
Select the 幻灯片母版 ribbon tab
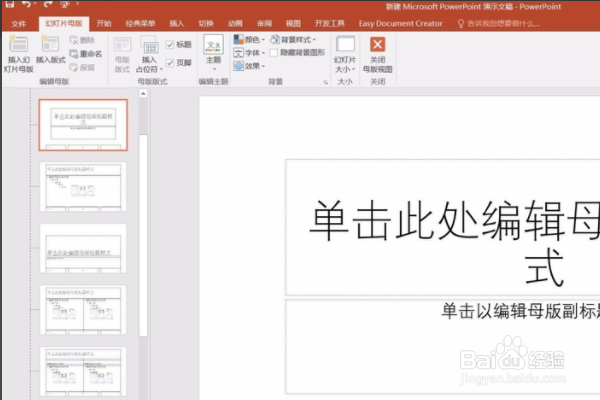coord(64,24)
